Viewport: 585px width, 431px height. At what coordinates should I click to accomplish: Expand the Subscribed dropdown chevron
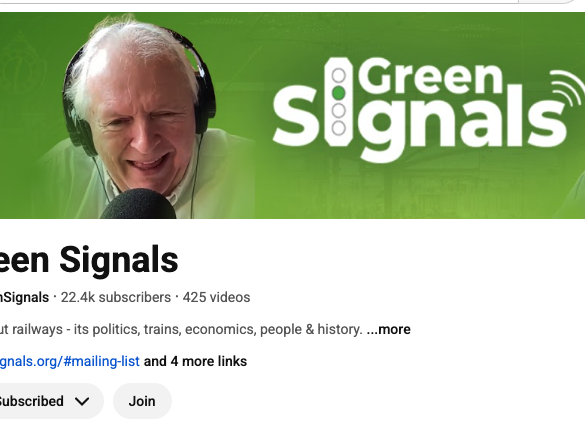pos(82,402)
